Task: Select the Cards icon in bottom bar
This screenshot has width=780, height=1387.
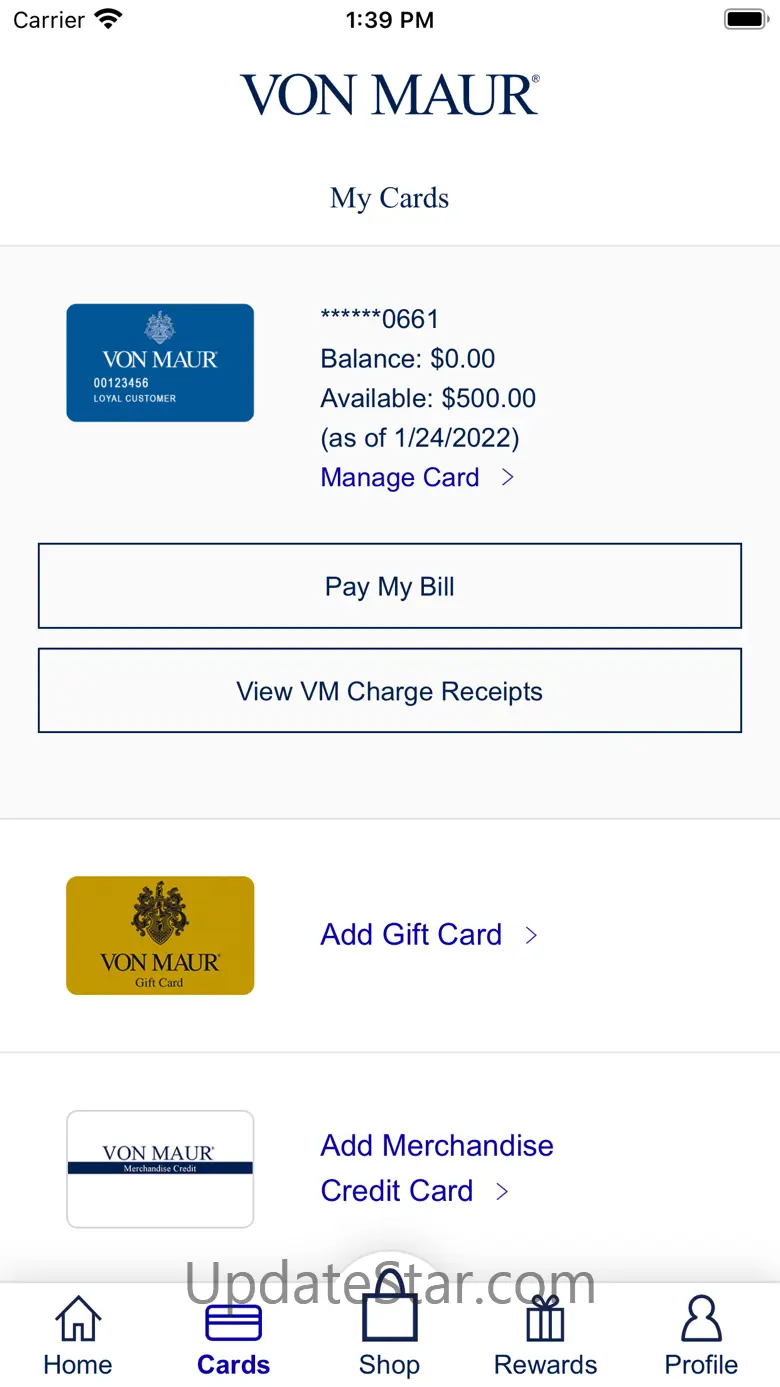Action: [x=233, y=1322]
